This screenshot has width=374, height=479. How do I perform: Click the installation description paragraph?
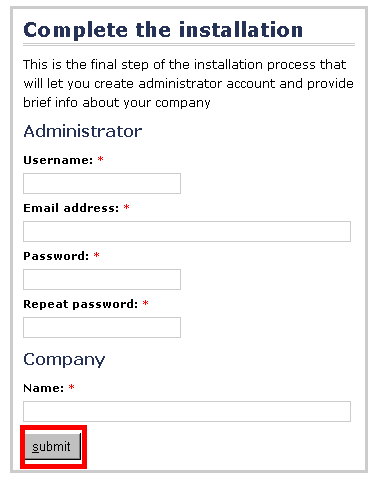point(188,83)
